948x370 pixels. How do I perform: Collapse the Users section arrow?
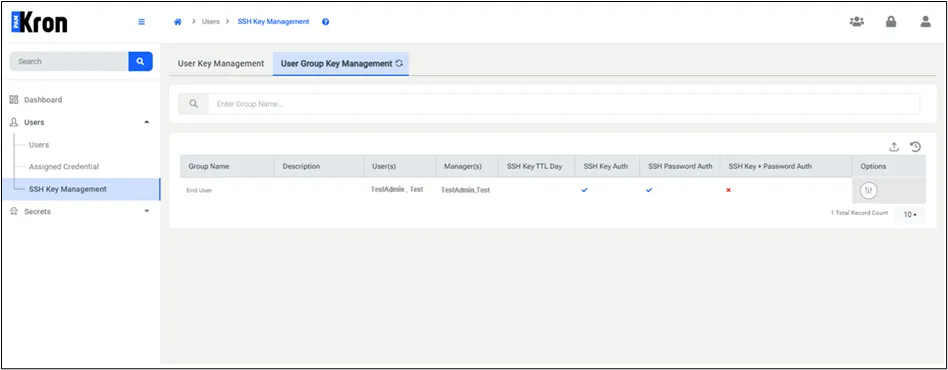146,122
